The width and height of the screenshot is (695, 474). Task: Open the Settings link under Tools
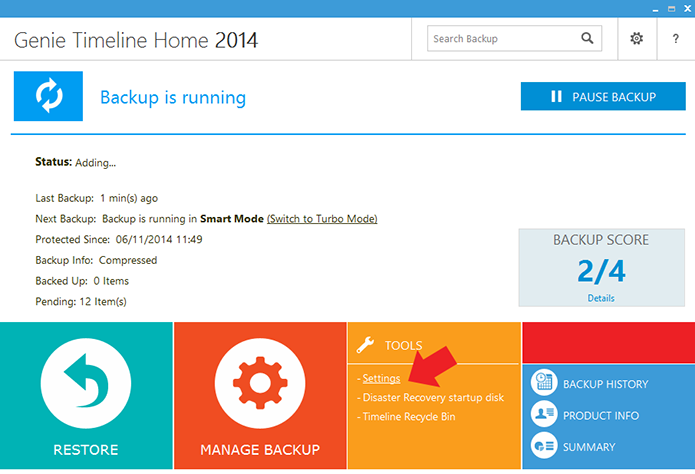(x=381, y=378)
